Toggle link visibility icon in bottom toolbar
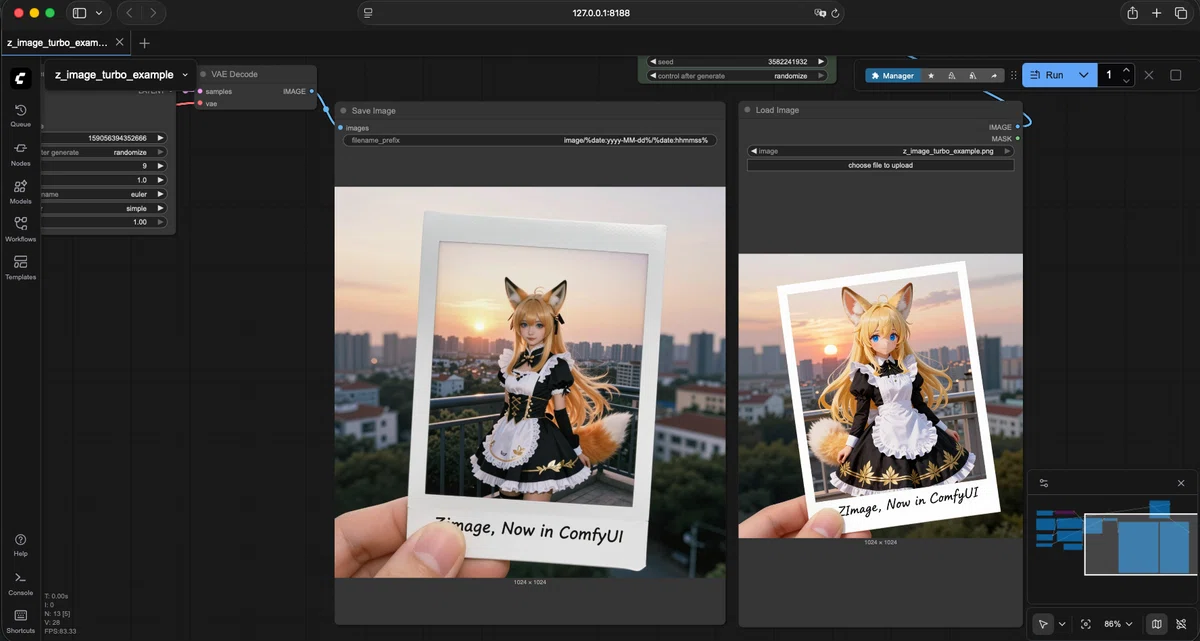This screenshot has width=1200, height=641. pyautogui.click(x=1180, y=624)
